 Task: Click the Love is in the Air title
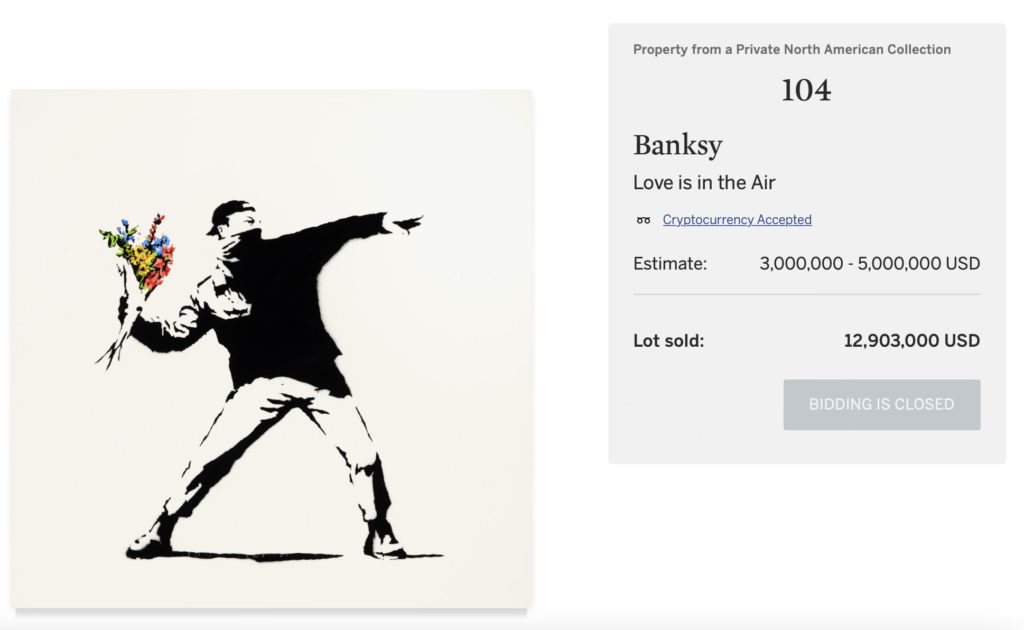point(704,182)
